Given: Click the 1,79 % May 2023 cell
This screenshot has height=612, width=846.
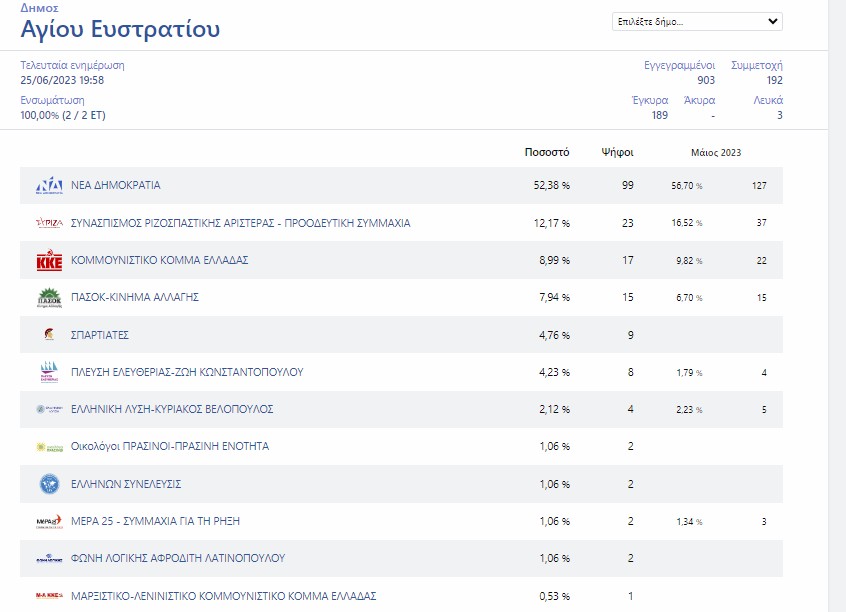Looking at the screenshot, I should tap(689, 372).
